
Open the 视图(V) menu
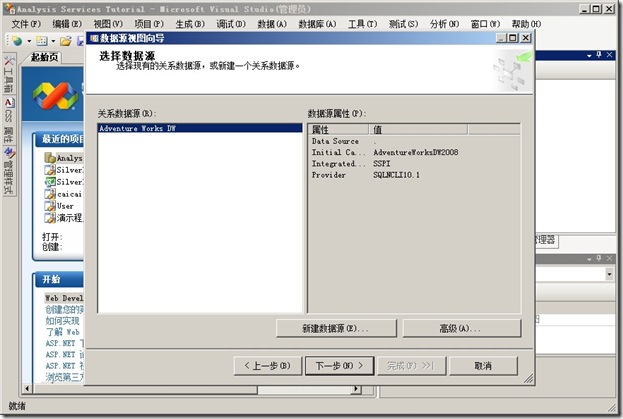pos(108,24)
